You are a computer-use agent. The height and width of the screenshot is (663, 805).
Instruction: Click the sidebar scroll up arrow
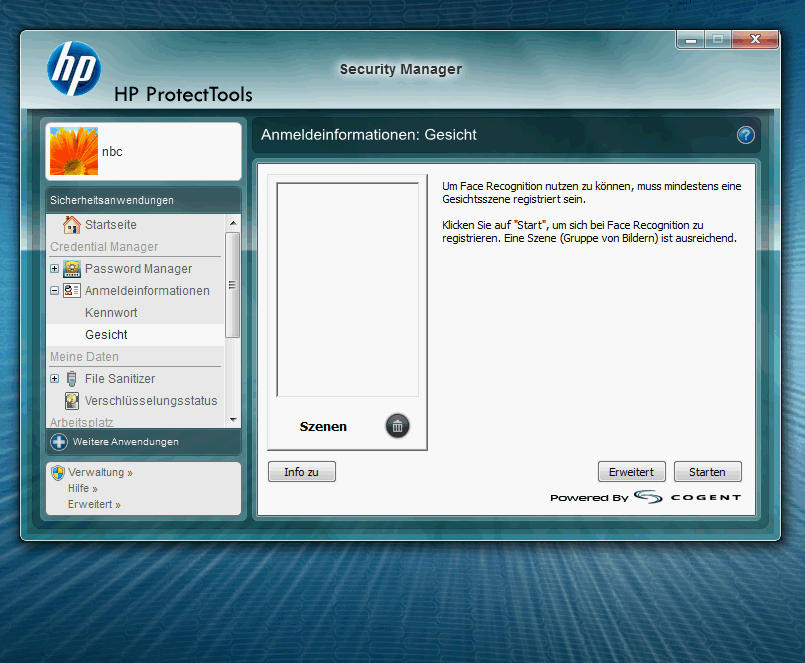pyautogui.click(x=233, y=223)
